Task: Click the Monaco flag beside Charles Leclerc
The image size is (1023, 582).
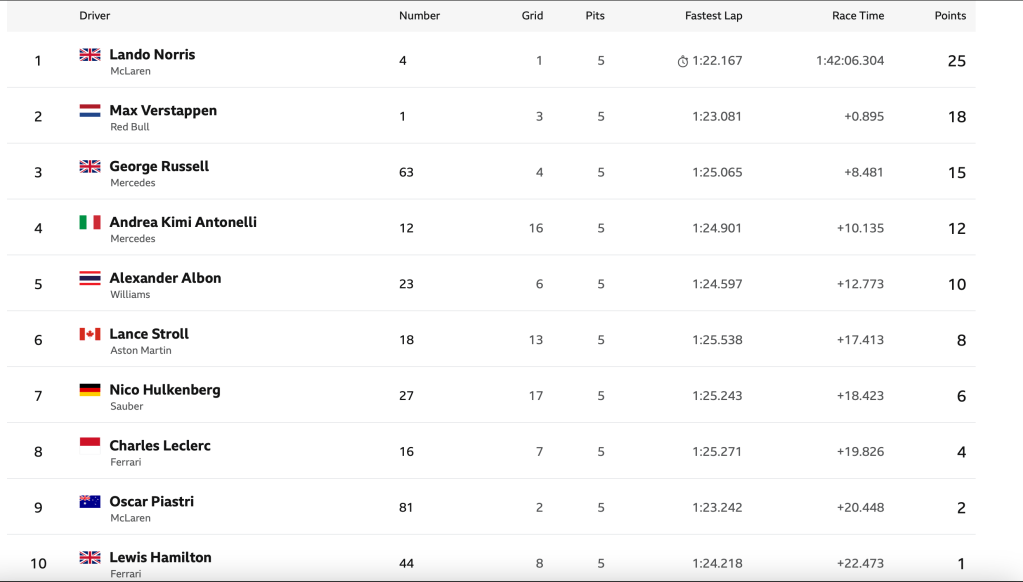Action: click(x=90, y=446)
